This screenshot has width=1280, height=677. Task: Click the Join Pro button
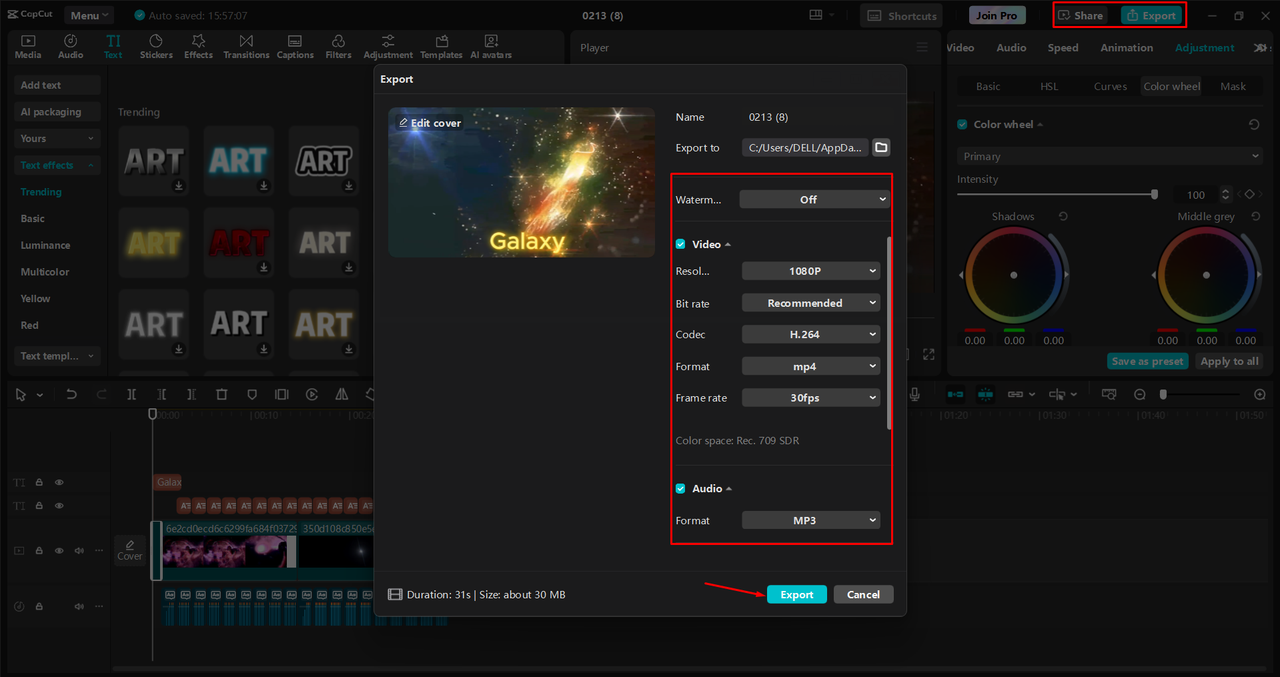tap(997, 16)
